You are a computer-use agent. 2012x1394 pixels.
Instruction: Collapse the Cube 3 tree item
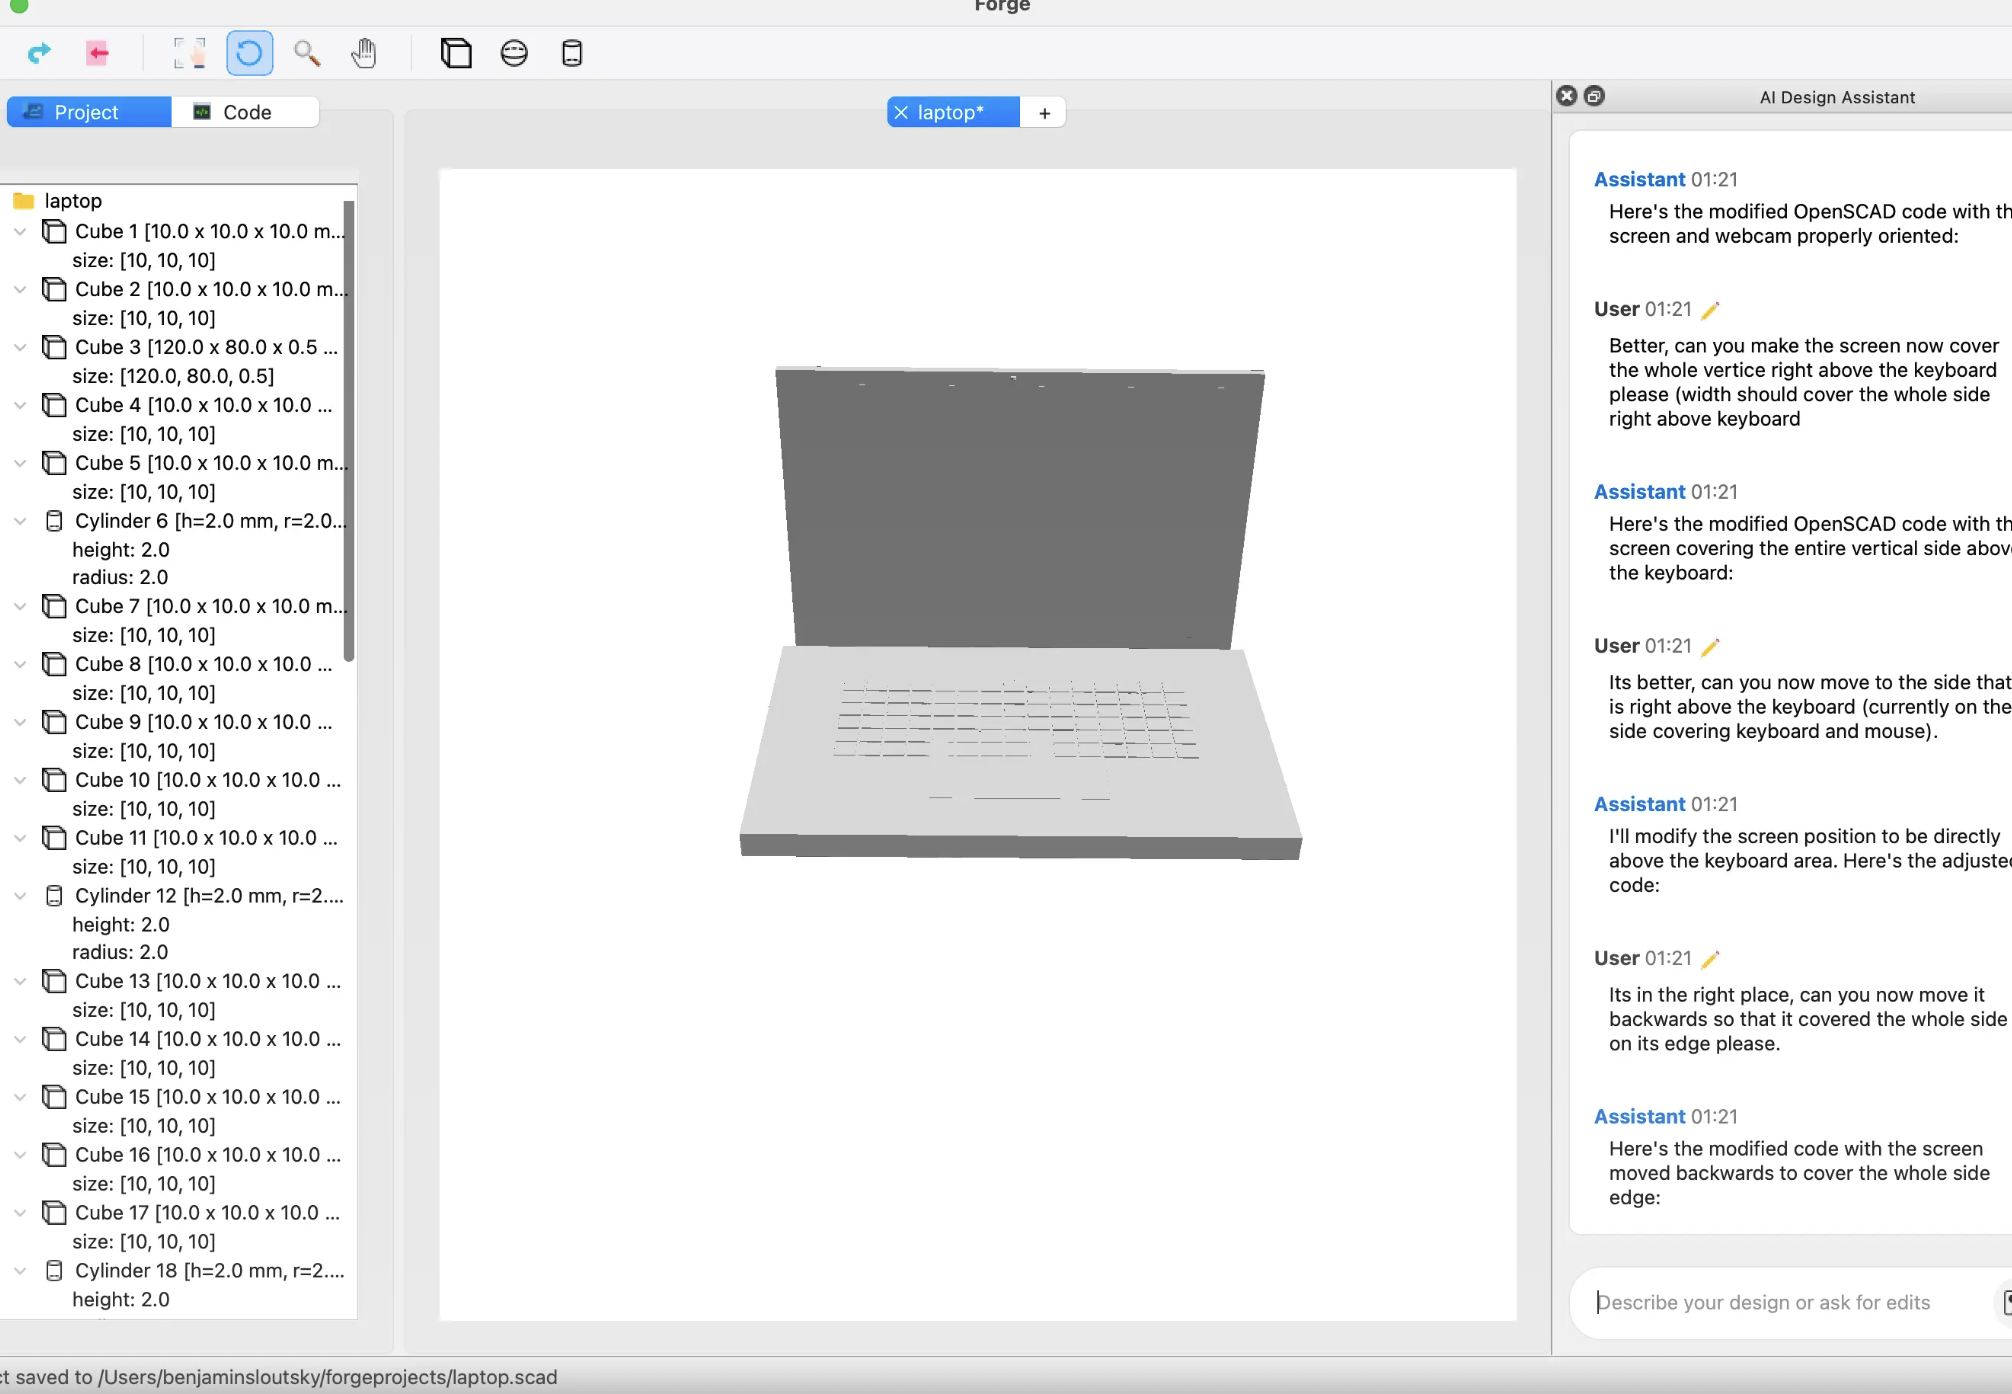[20, 347]
